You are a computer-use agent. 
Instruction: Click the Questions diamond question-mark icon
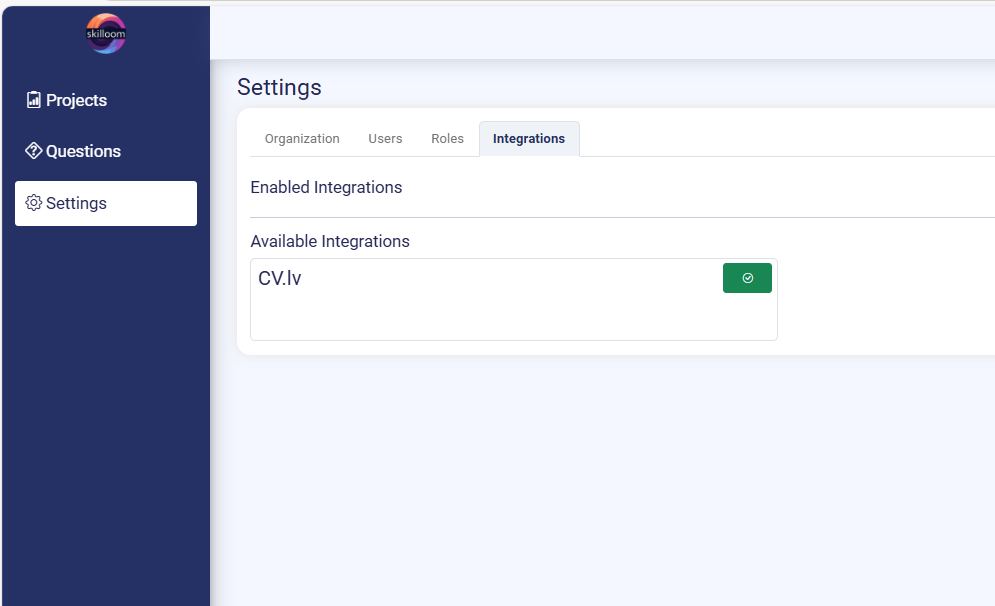(34, 151)
